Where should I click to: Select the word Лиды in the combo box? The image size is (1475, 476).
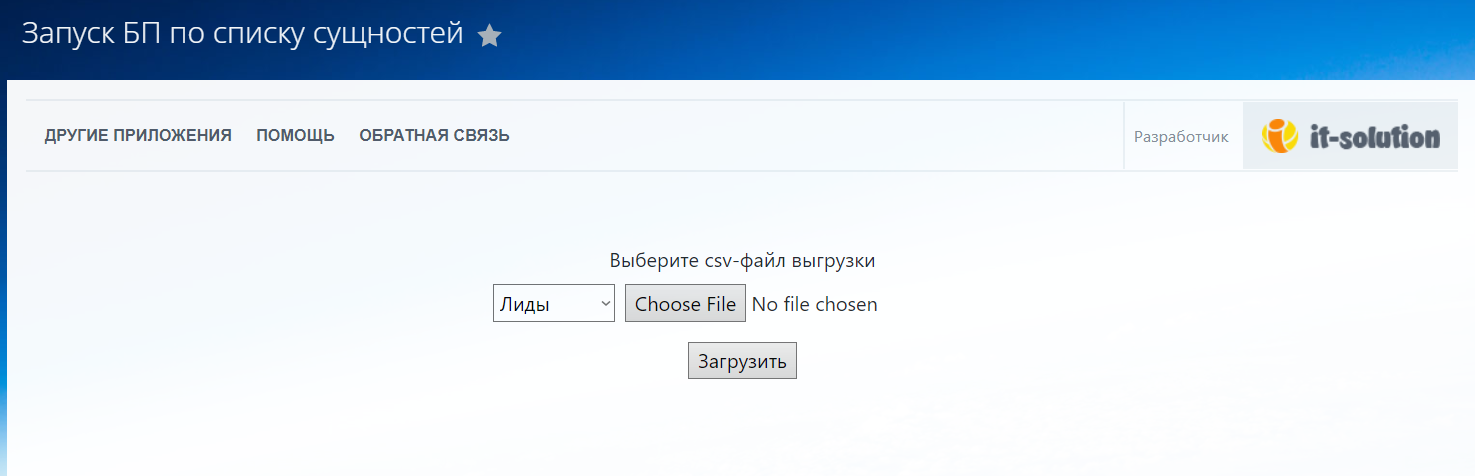(x=525, y=305)
